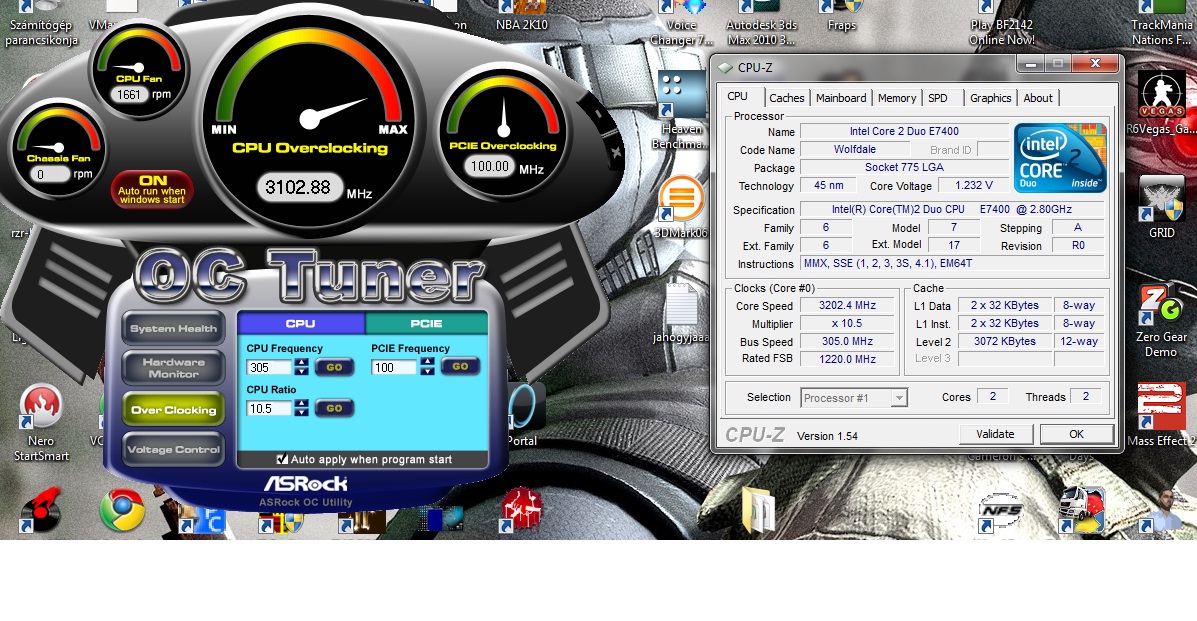This screenshot has height=621, width=1197.
Task: Switch to the About tab in CPU-Z
Action: tap(1038, 98)
